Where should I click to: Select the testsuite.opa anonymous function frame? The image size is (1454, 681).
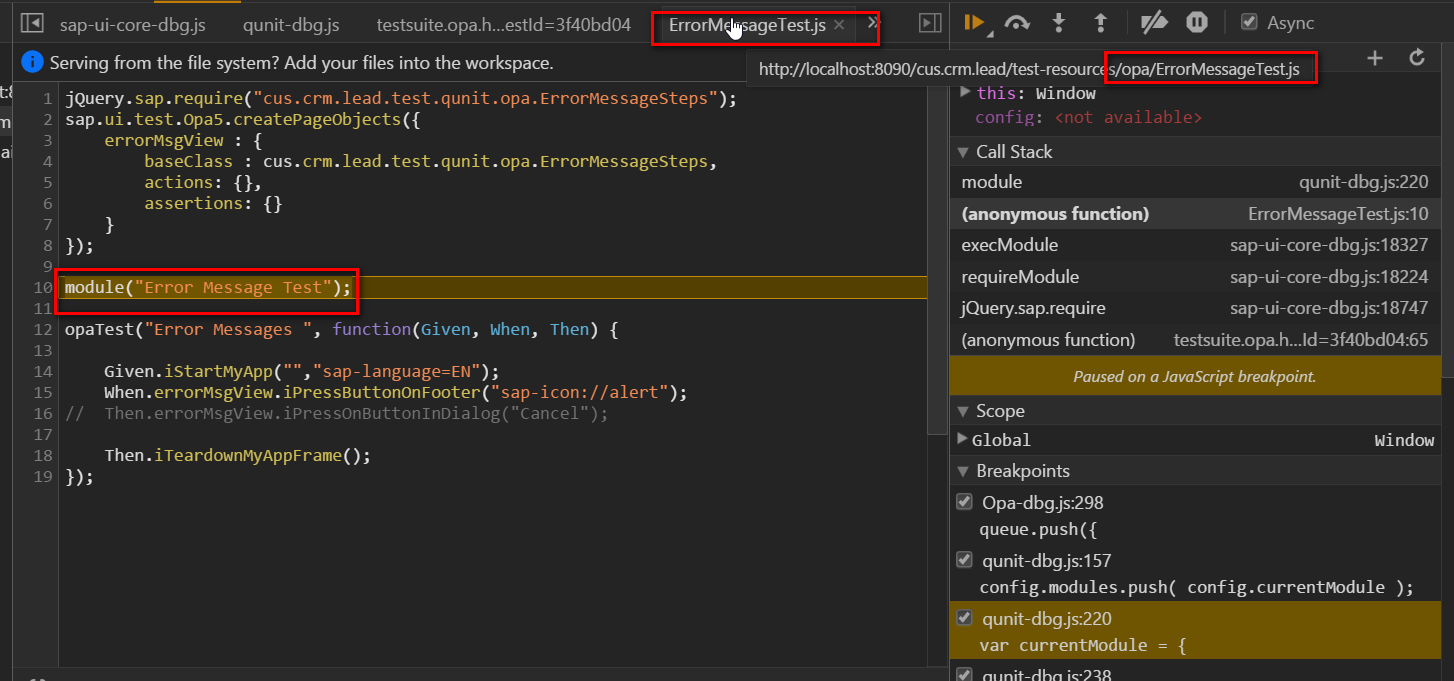click(x=1195, y=340)
